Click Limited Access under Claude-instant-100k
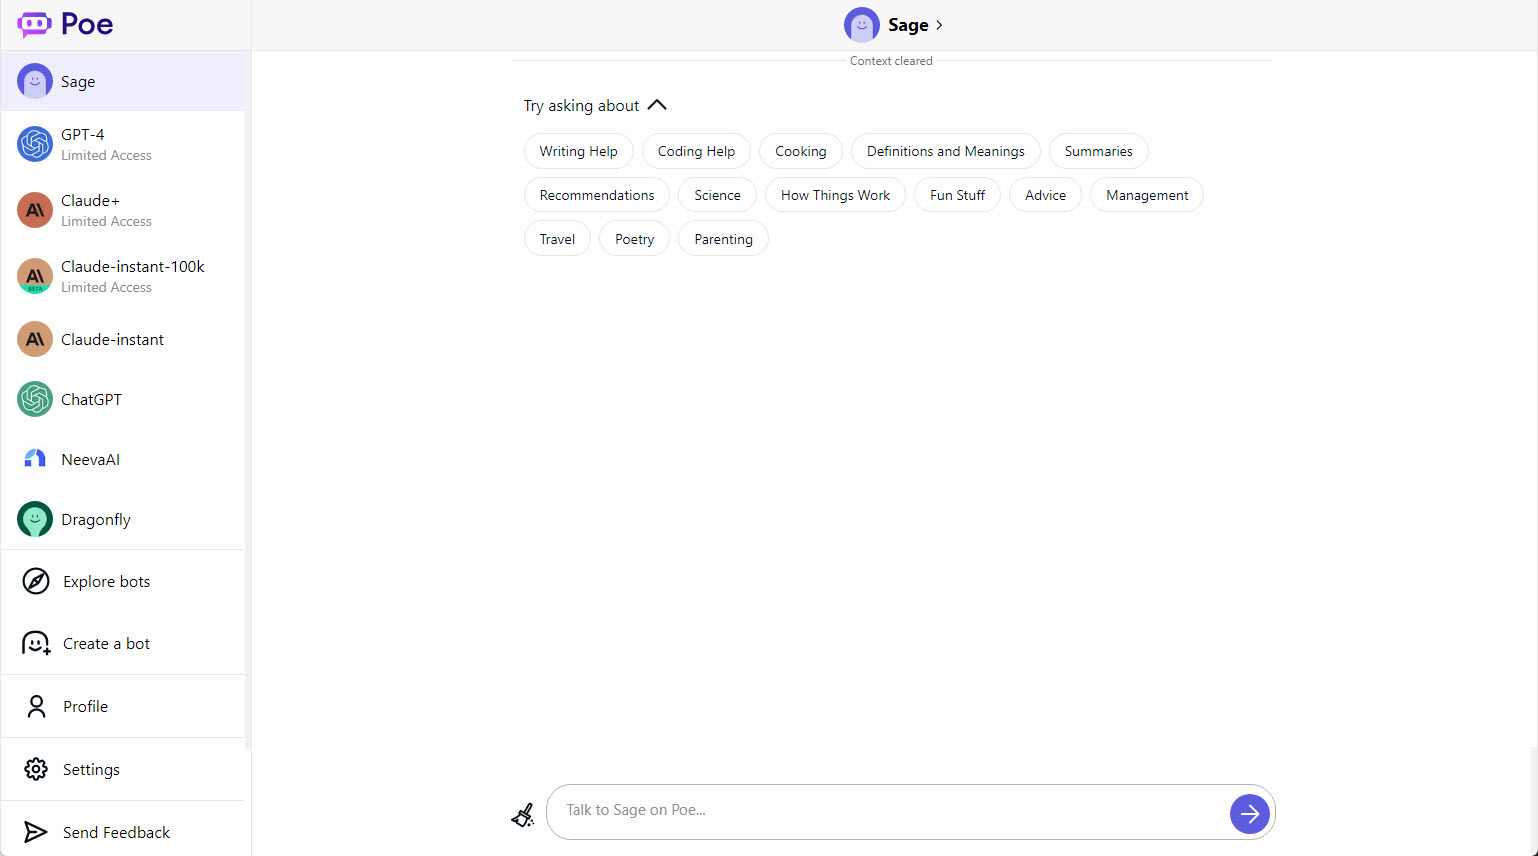Screen dimensions: 1538x856 click(106, 287)
